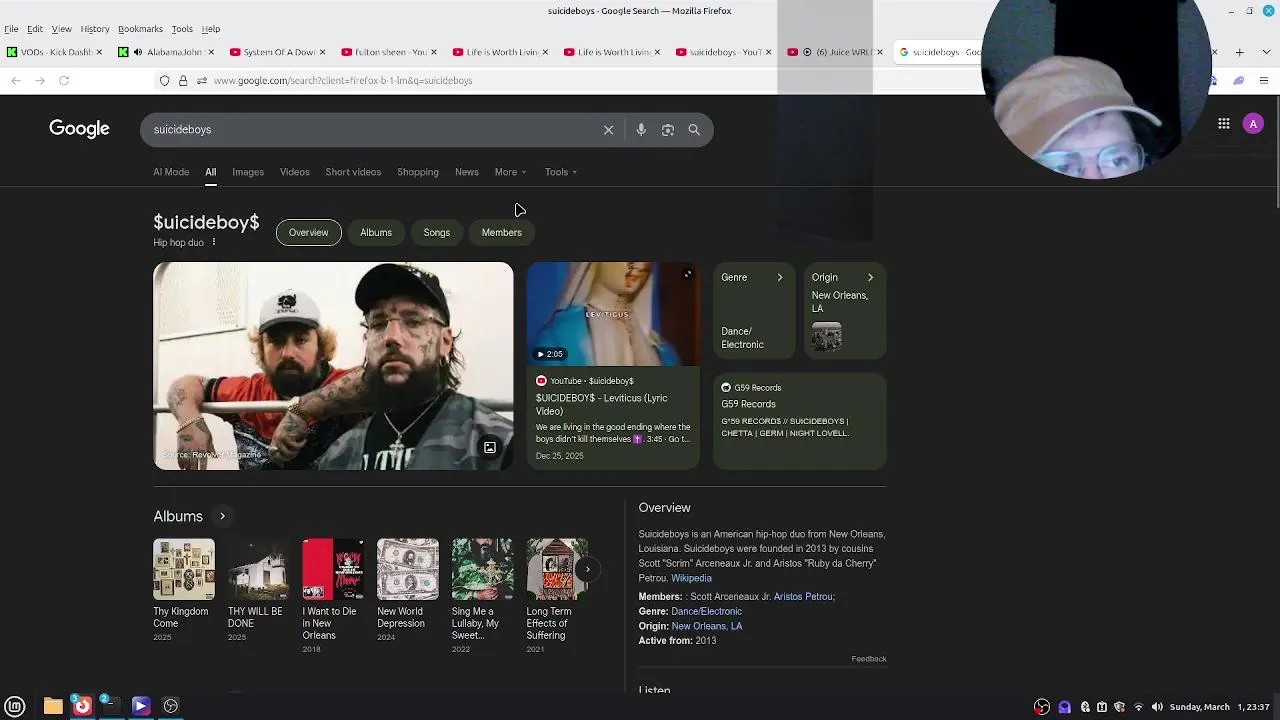Viewport: 1280px width, 720px height.
Task: Open three-dot menu next to Hip hop duo
Action: 214,242
